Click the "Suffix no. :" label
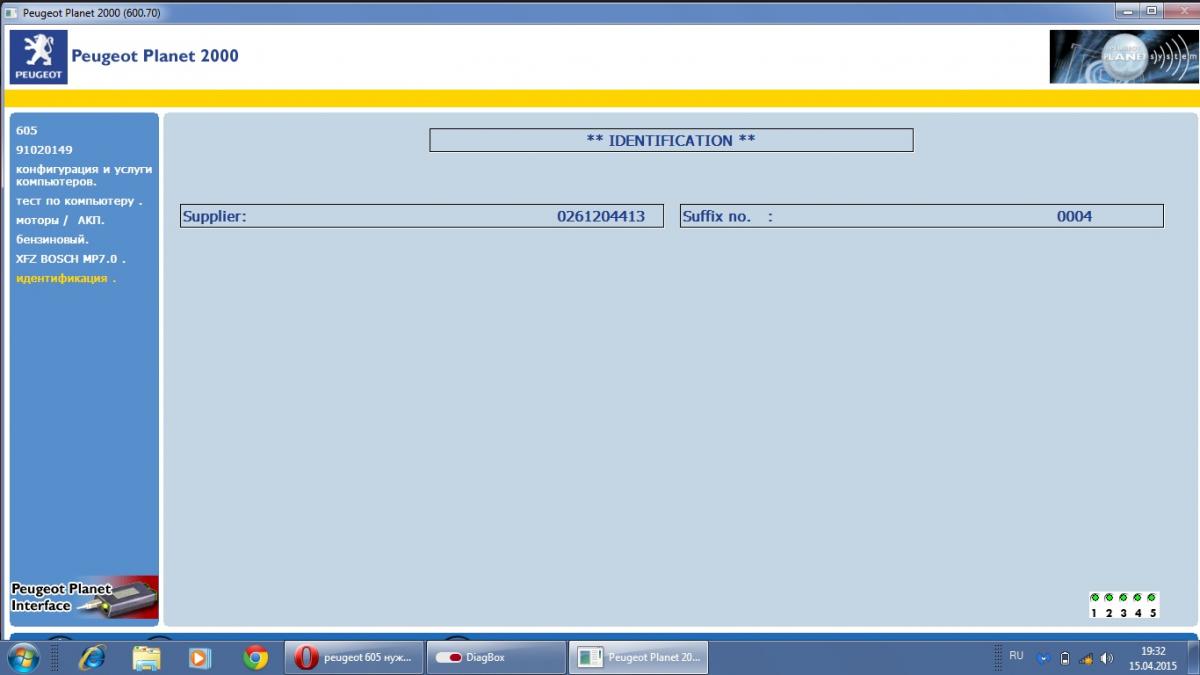 [x=727, y=216]
